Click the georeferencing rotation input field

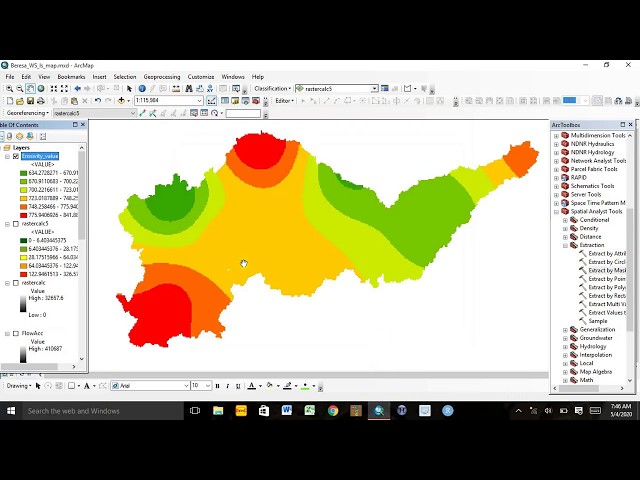point(243,113)
